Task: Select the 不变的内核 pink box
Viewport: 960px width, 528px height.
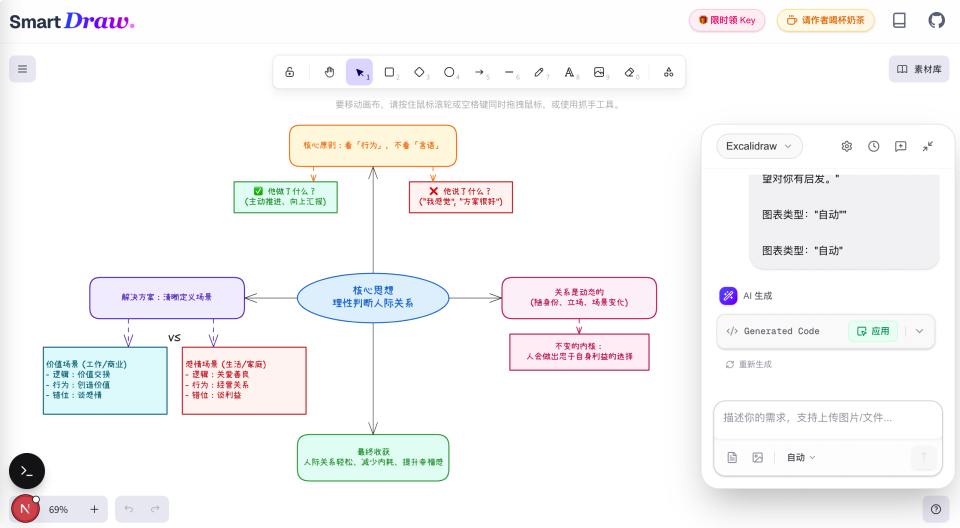Action: [x=579, y=352]
